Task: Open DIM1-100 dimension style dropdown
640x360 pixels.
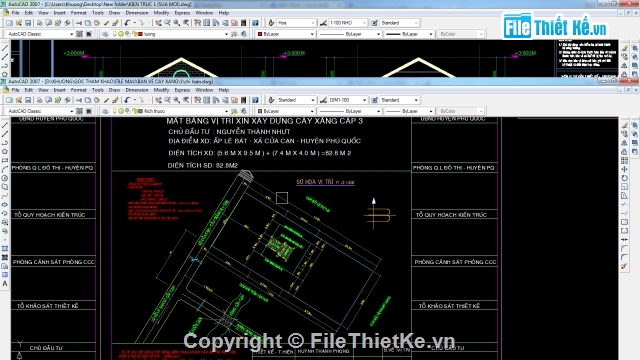Action: [364, 100]
